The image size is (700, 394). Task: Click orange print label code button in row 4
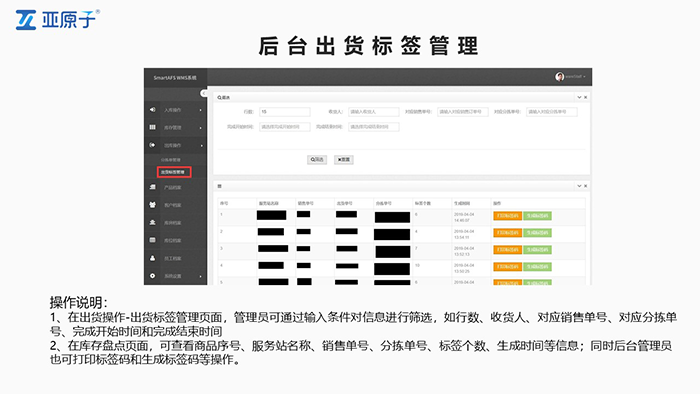click(507, 267)
